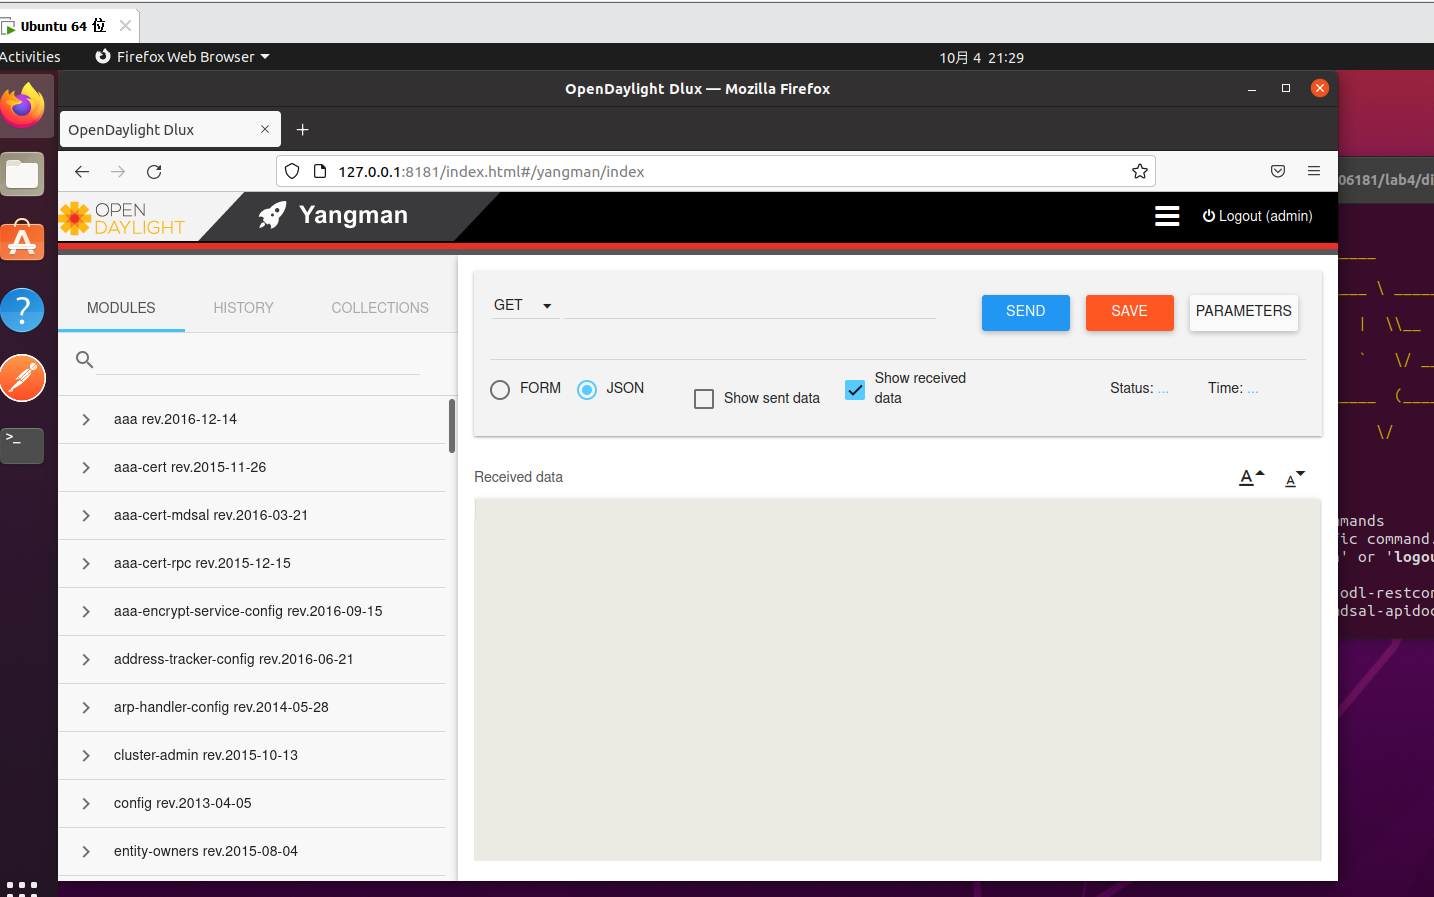Open the hamburger menu in Yangman header
This screenshot has height=897, width=1434.
[x=1167, y=216]
